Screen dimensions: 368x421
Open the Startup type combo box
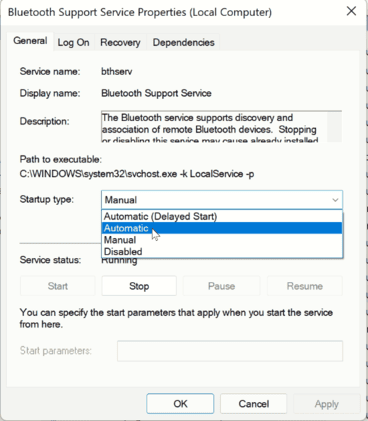[222, 200]
